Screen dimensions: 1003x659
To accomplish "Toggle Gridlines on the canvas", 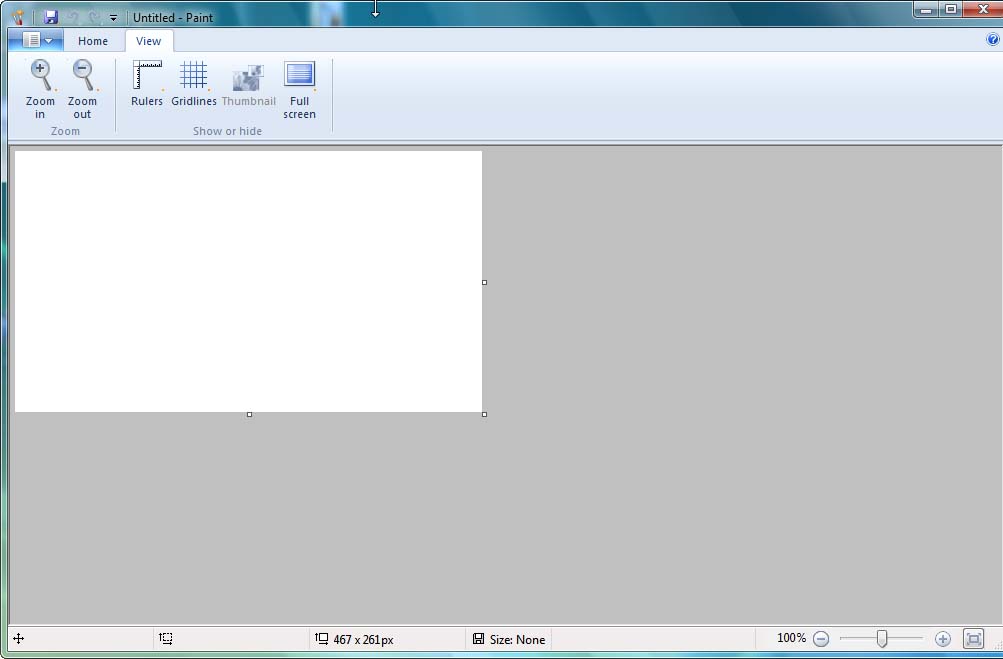I will pos(193,77).
